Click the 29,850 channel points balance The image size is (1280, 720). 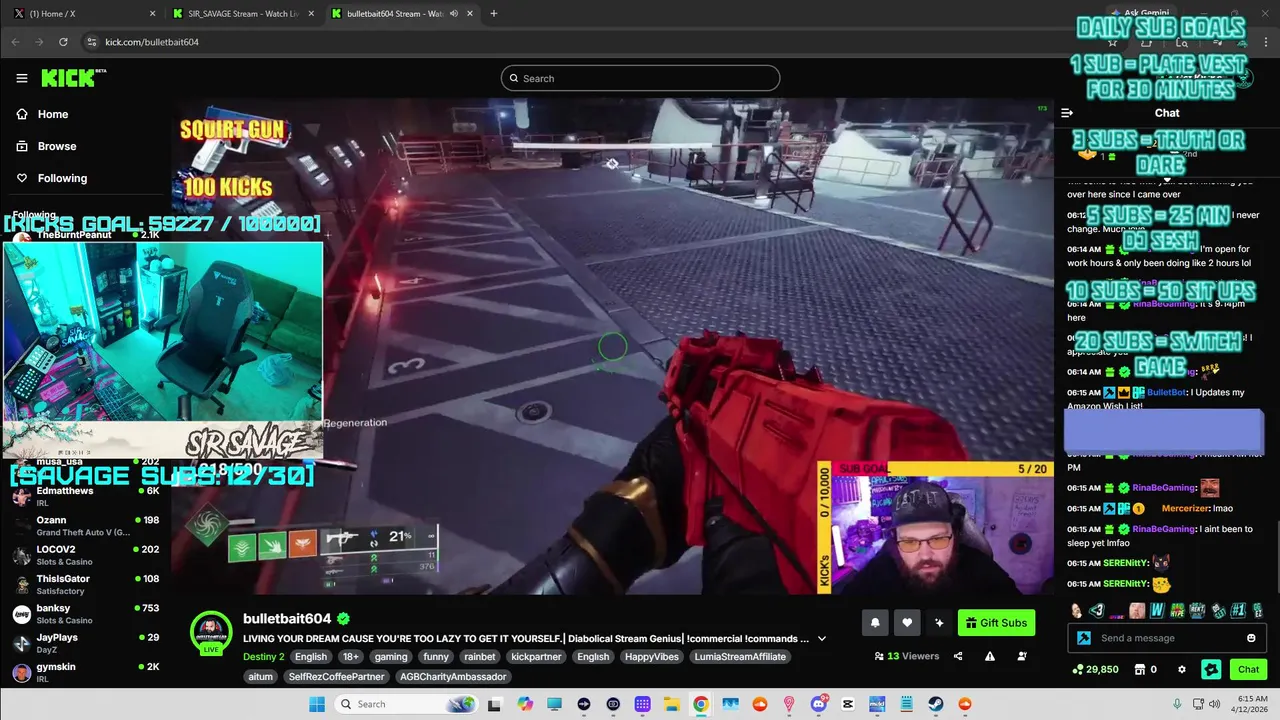coord(1095,670)
